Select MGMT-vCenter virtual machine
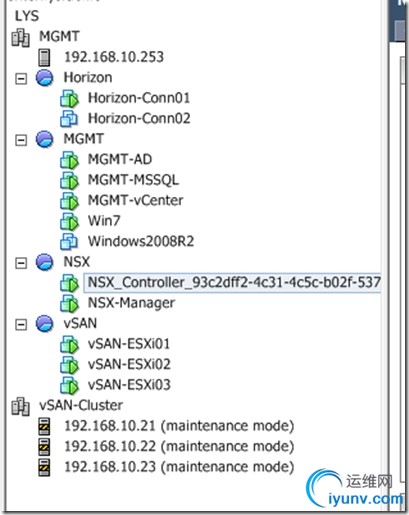Screen dimensions: 409x515 (x=136, y=200)
